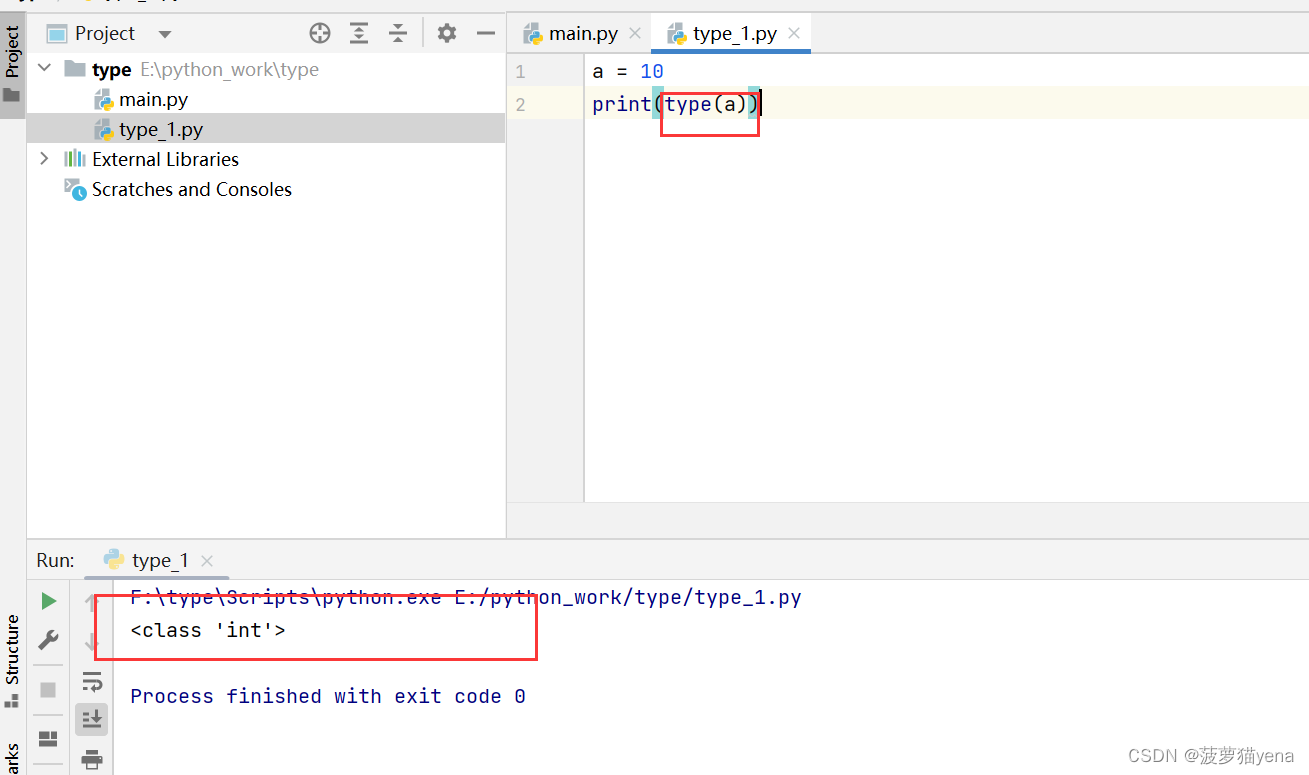Open Project panel settings gear
1309x775 pixels.
tap(447, 34)
